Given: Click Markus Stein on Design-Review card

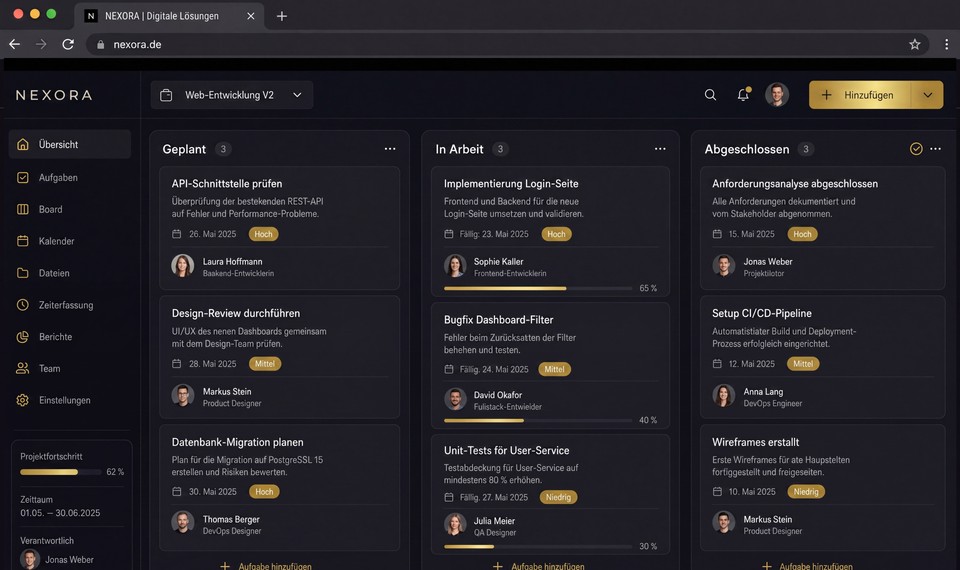Looking at the screenshot, I should 227,391.
